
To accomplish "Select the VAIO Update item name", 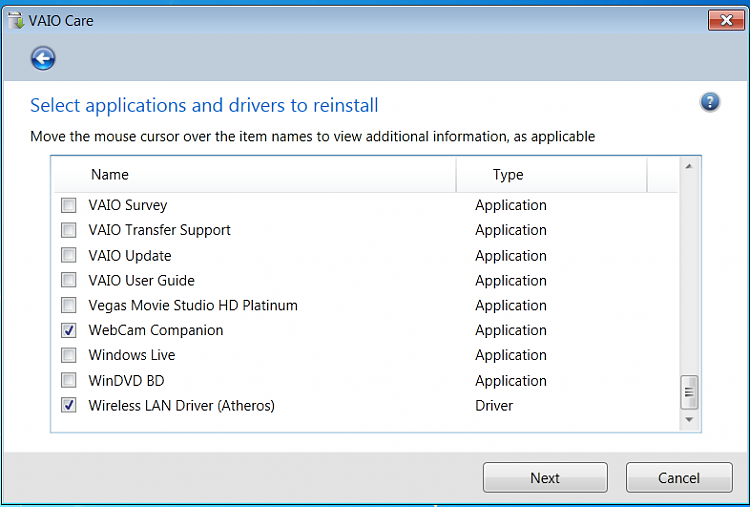I will (x=130, y=255).
